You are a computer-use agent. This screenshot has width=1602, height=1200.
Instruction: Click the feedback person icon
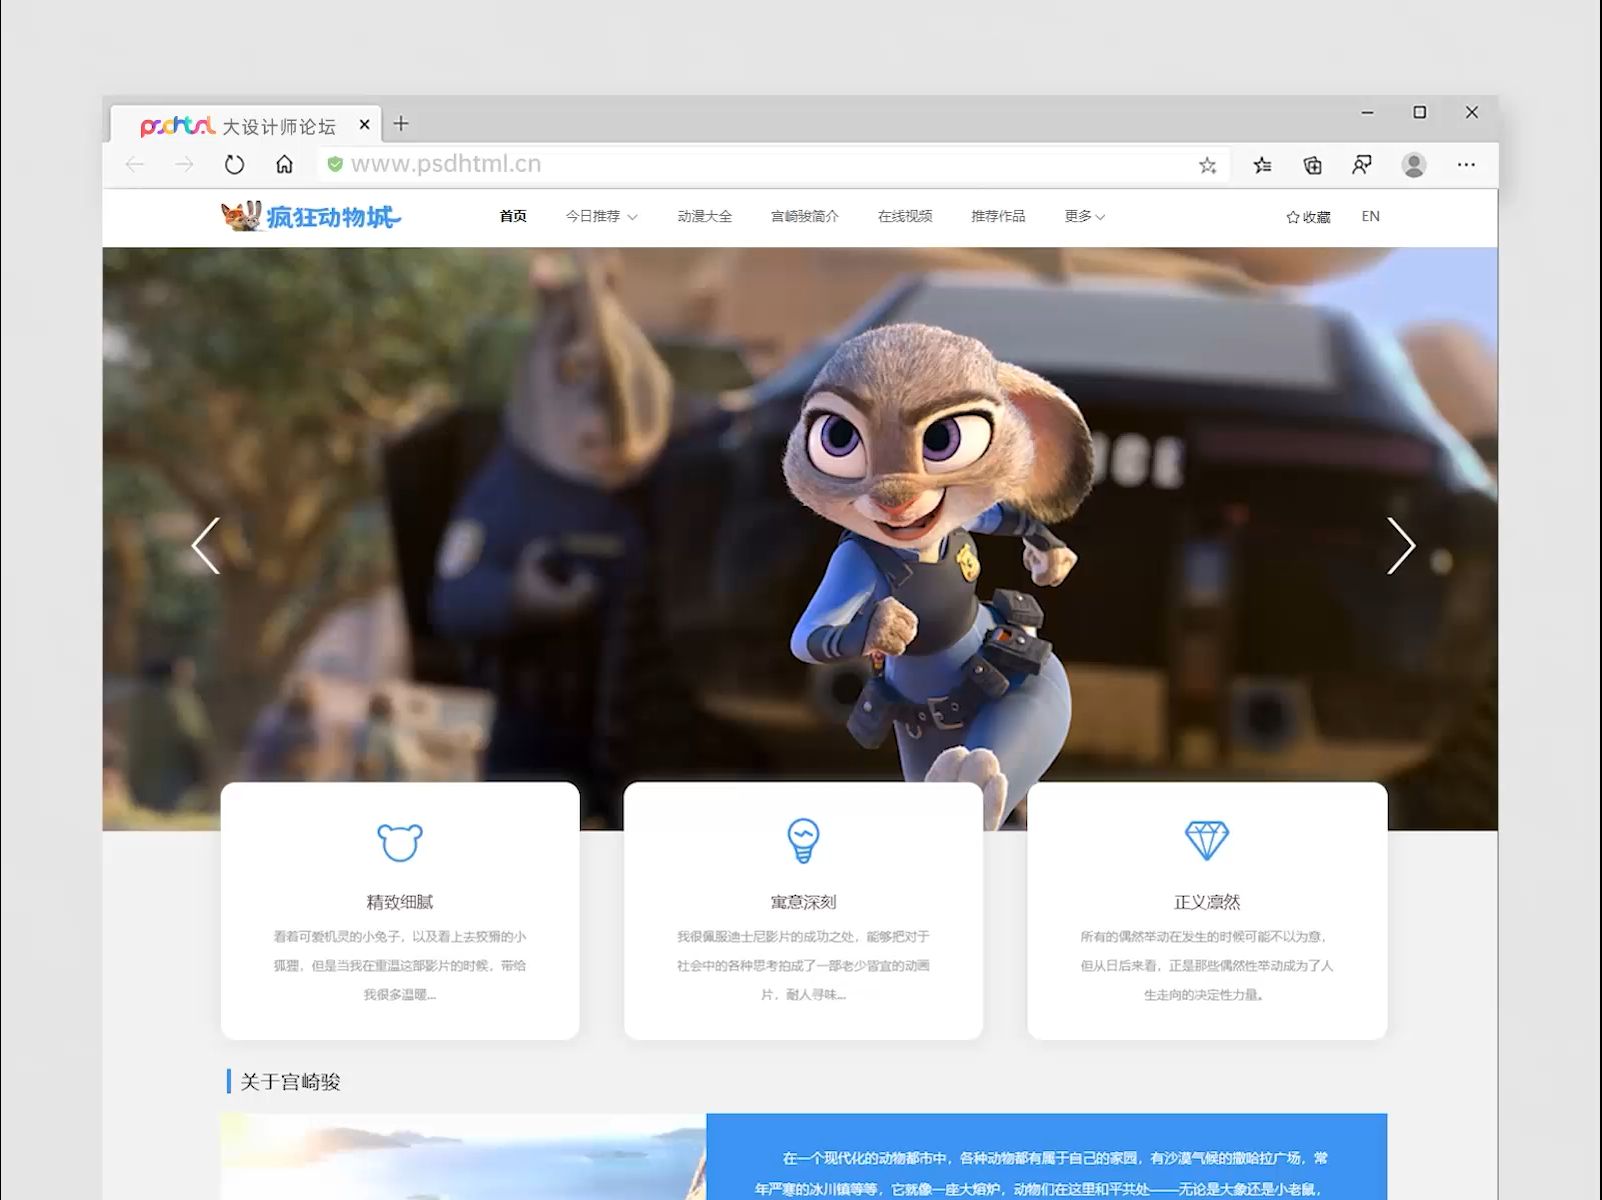point(1362,165)
